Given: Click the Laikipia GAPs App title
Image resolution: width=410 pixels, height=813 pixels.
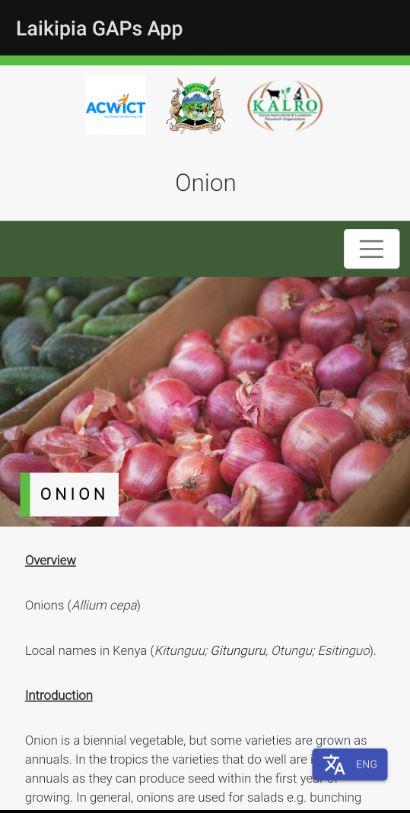Looking at the screenshot, I should [x=99, y=28].
